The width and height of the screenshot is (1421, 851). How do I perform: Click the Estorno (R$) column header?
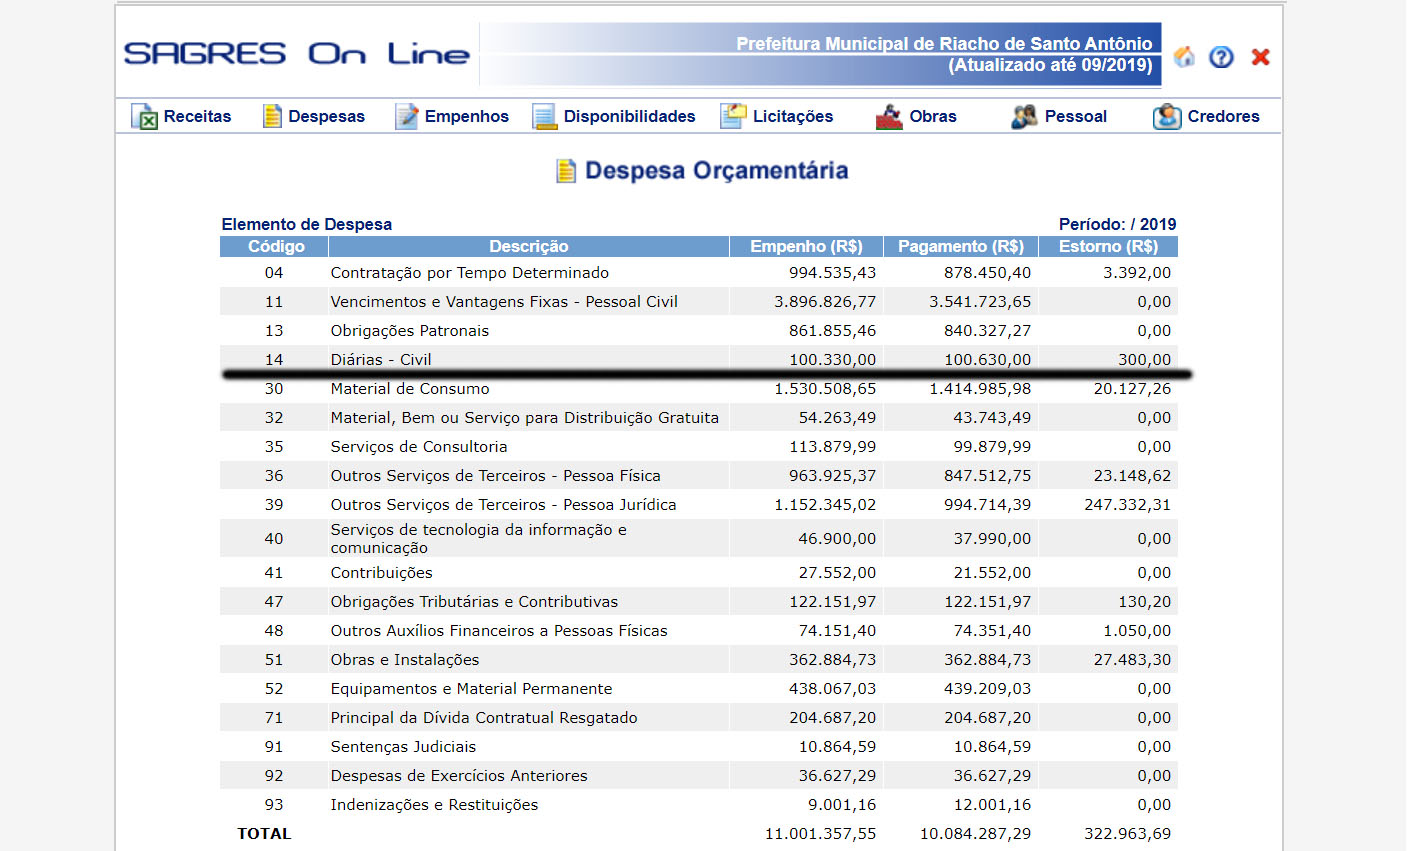click(x=1108, y=246)
